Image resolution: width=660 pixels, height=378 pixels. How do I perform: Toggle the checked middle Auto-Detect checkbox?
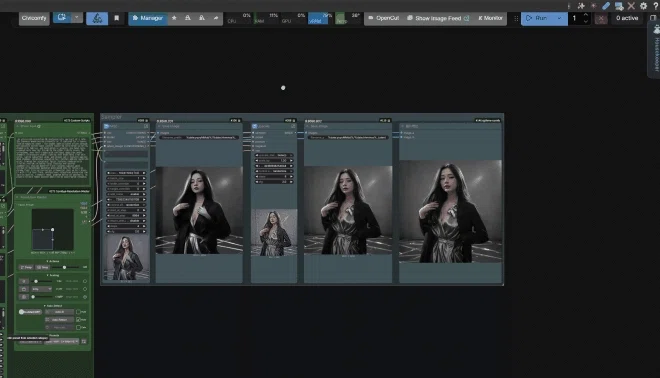click(78, 319)
